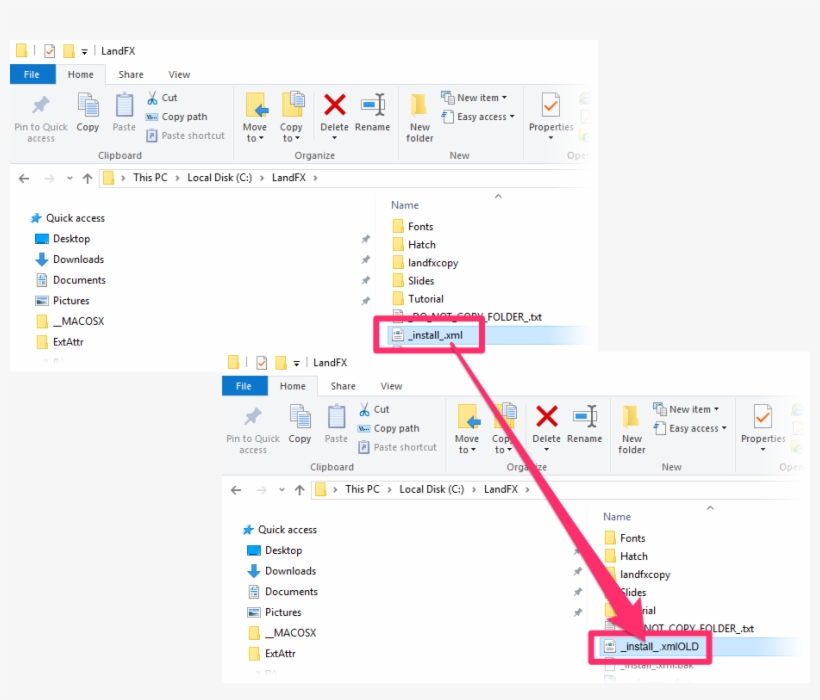
Task: Click Local Disk (C:) breadcrumb in upper window
Action: pos(220,178)
